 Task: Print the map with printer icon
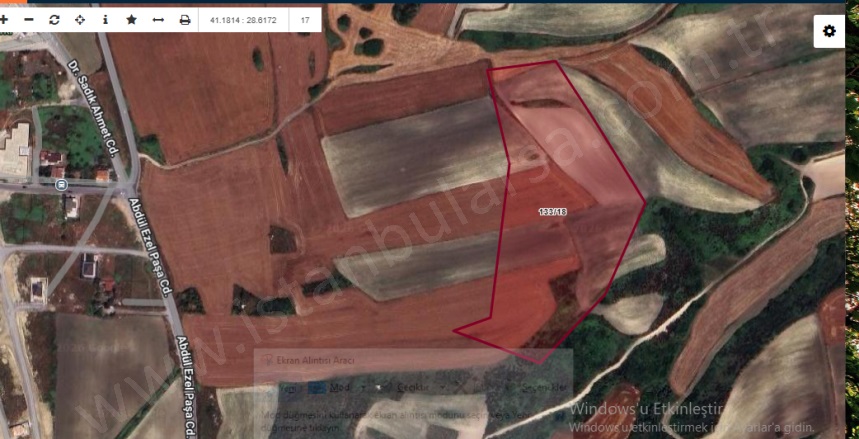(x=185, y=20)
